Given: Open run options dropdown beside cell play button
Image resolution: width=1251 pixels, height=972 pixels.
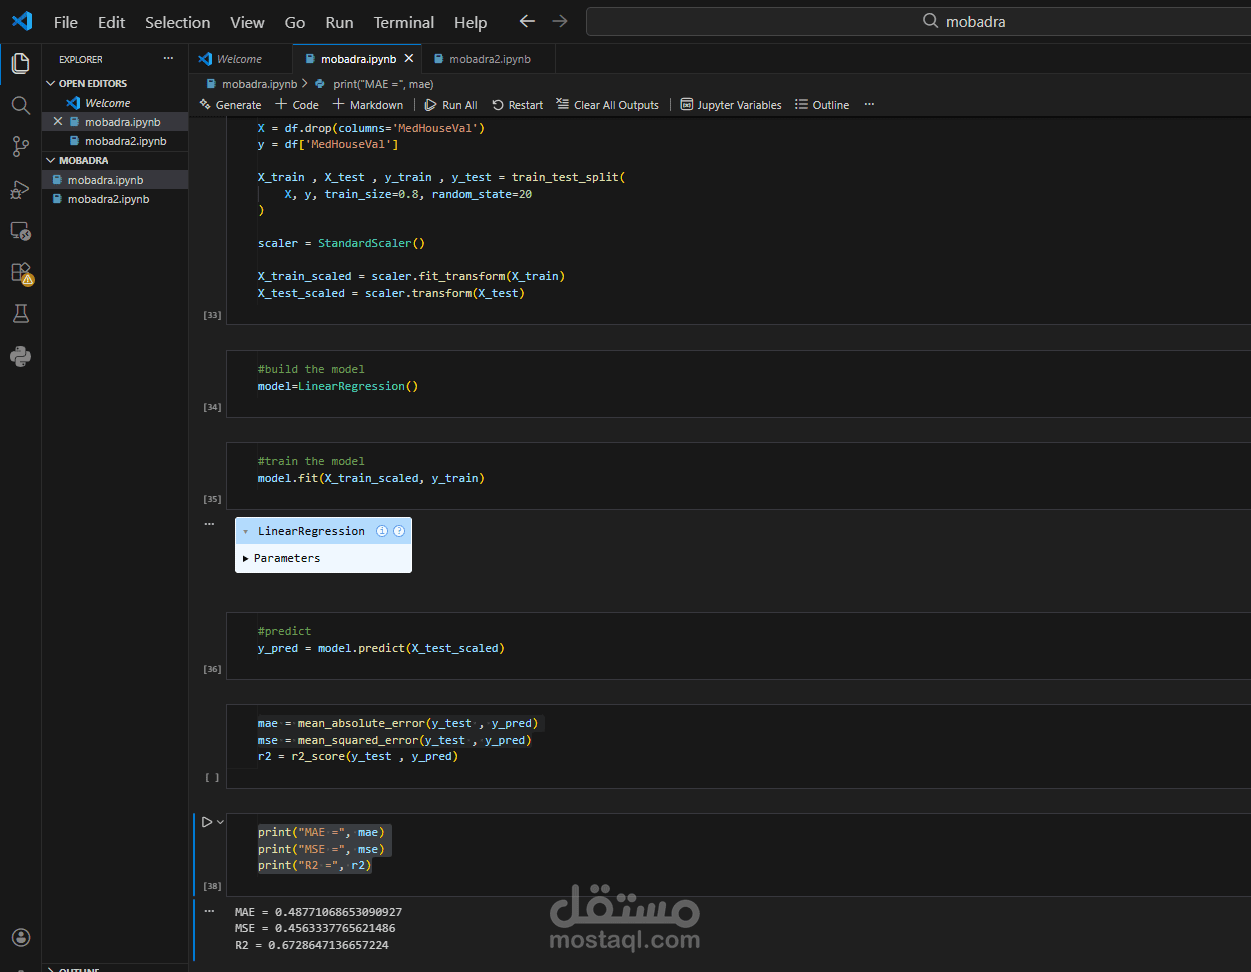Looking at the screenshot, I should (220, 822).
